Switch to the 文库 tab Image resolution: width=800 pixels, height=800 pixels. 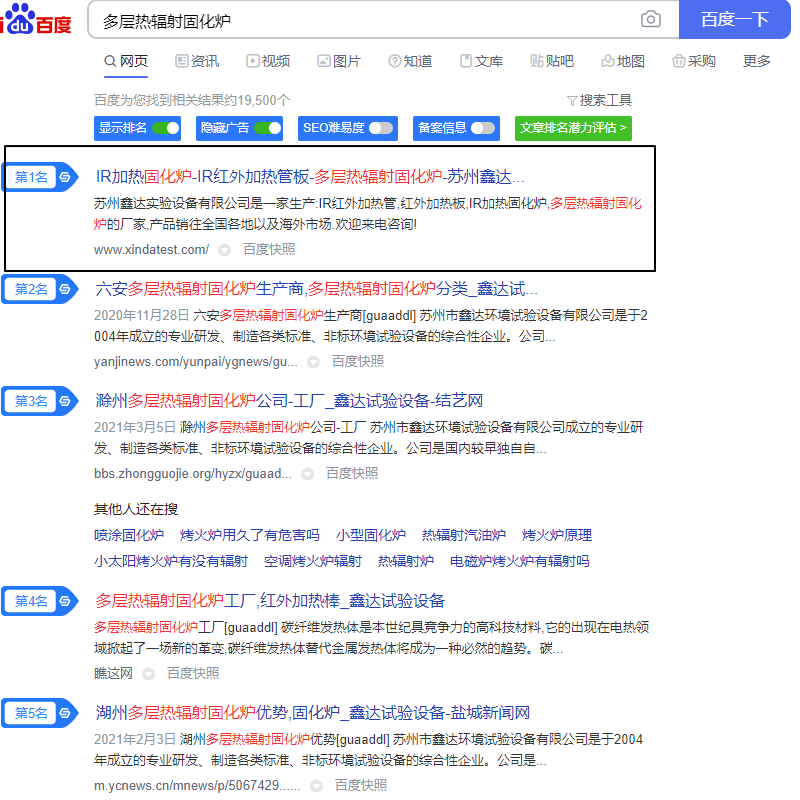point(481,61)
